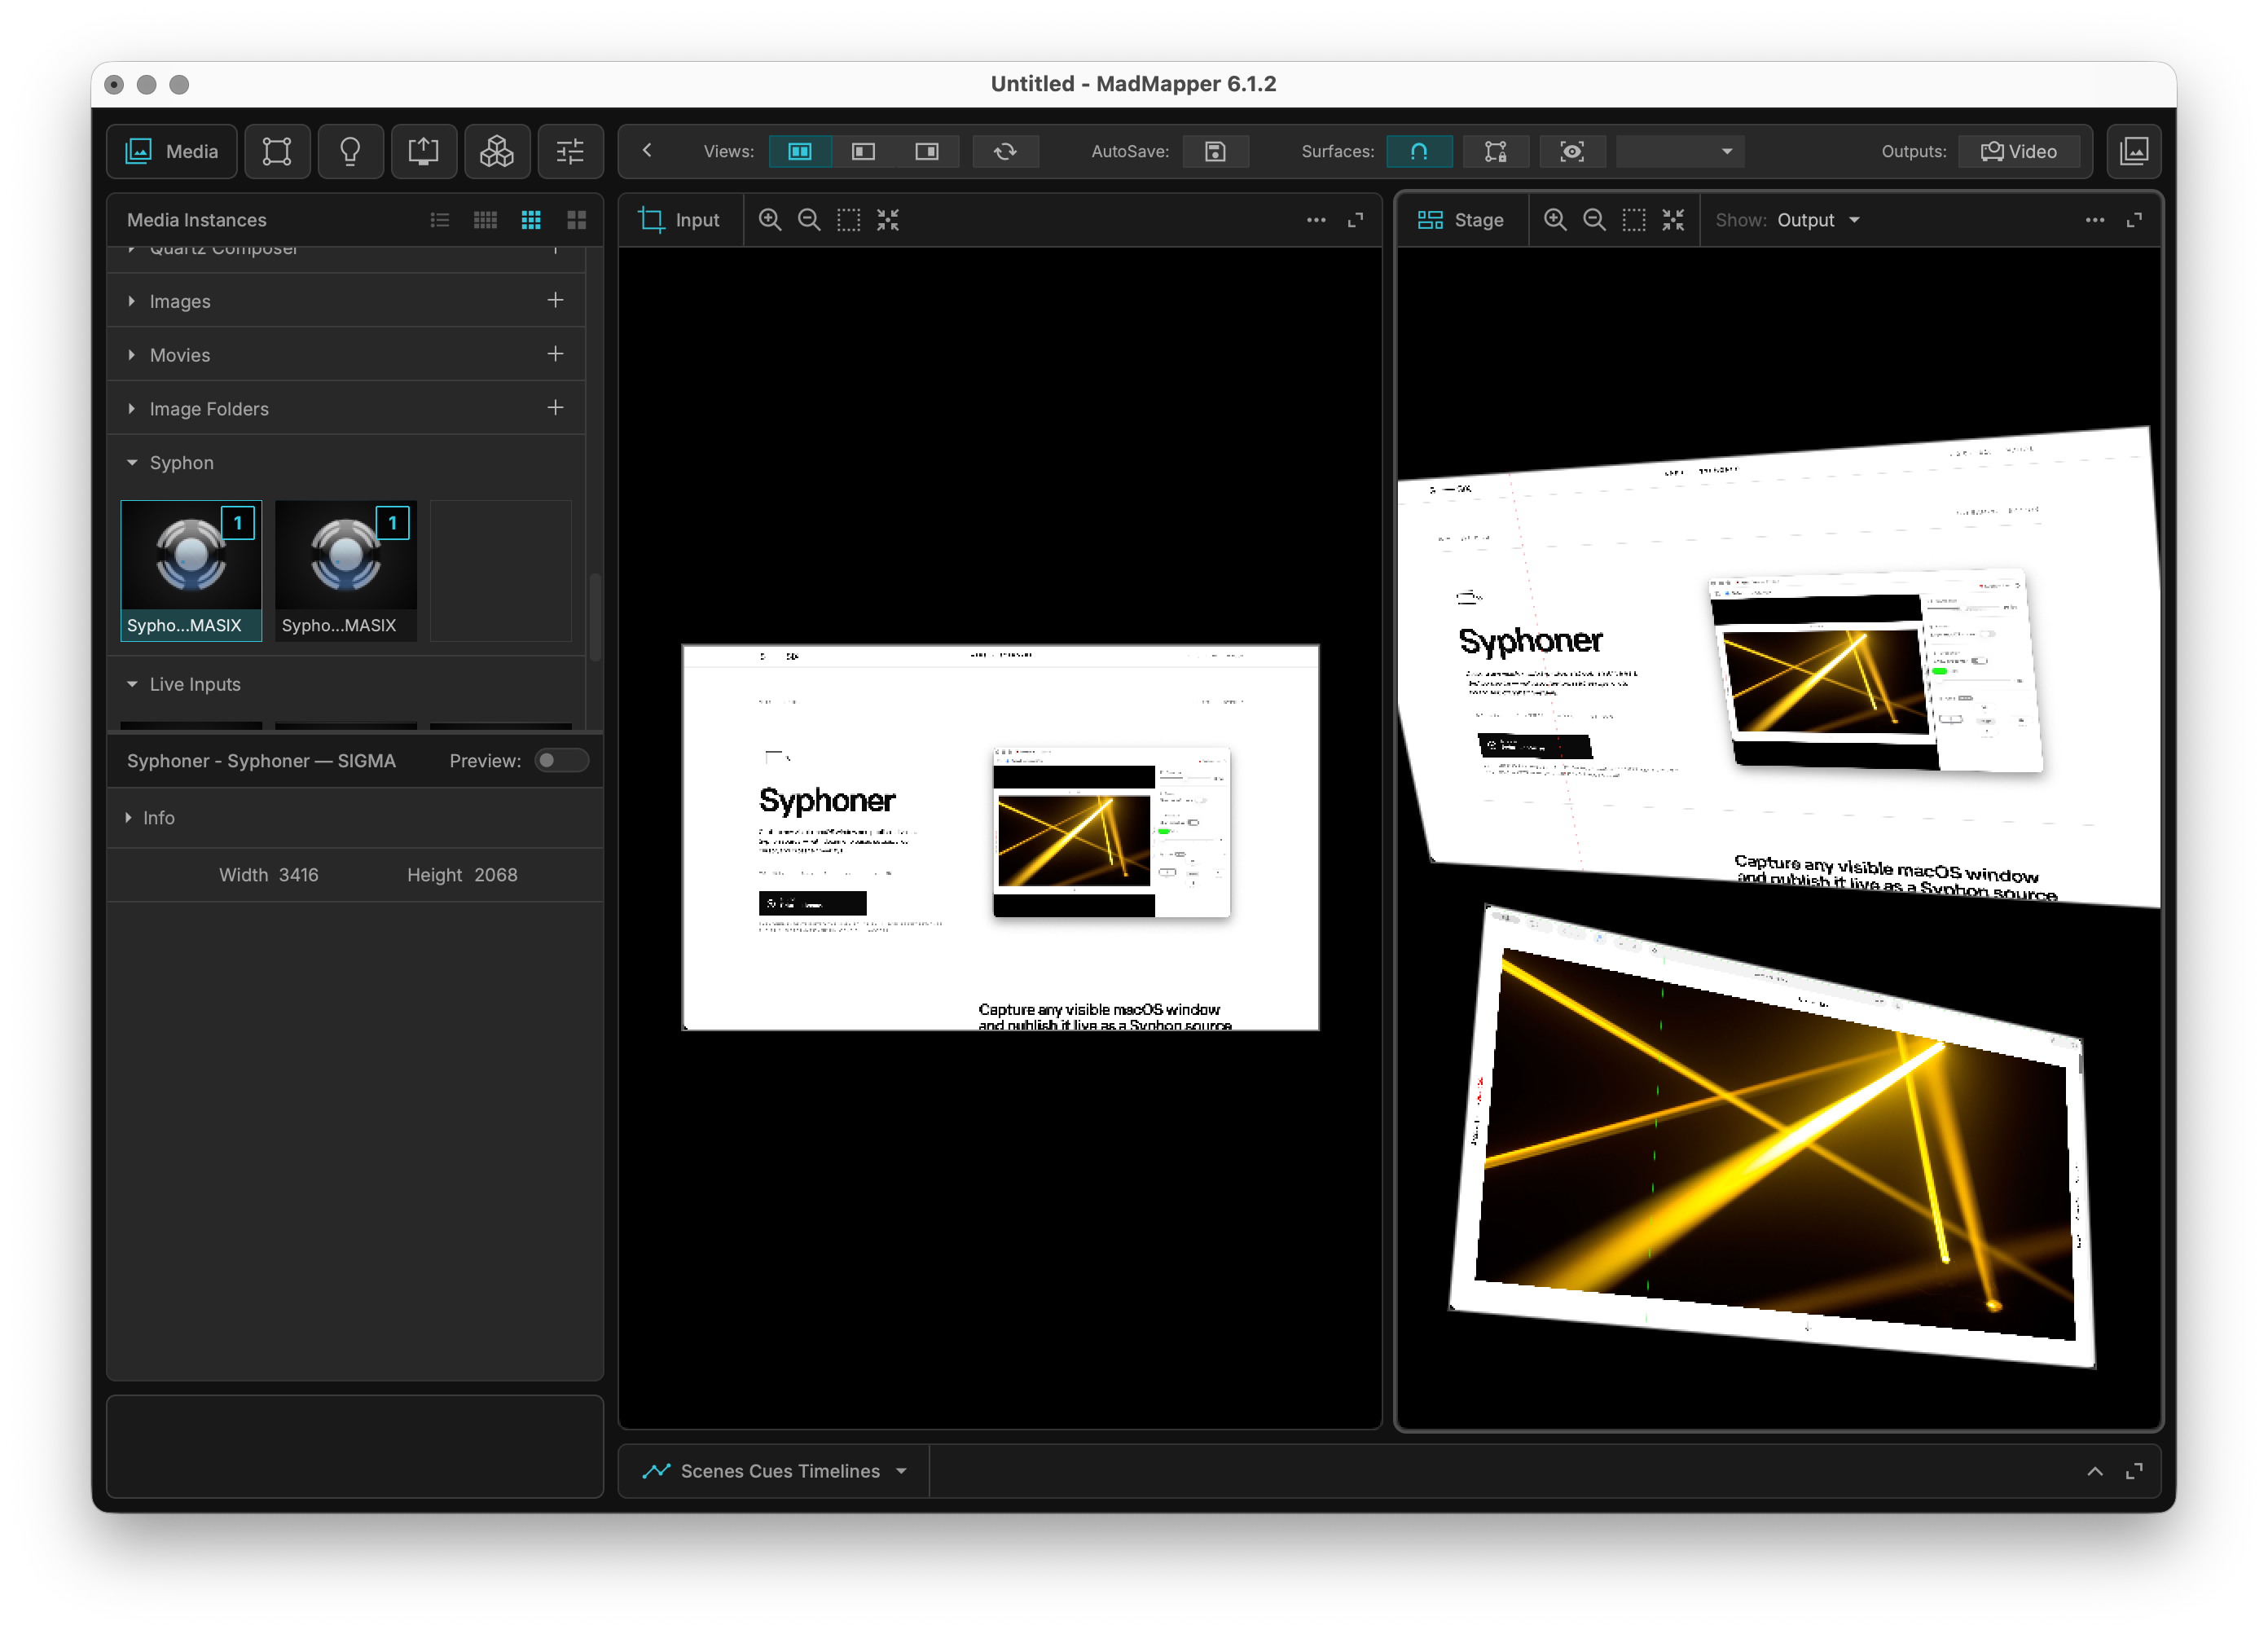
Task: Expand the timelines panel with up chevron
Action: (2095, 1471)
